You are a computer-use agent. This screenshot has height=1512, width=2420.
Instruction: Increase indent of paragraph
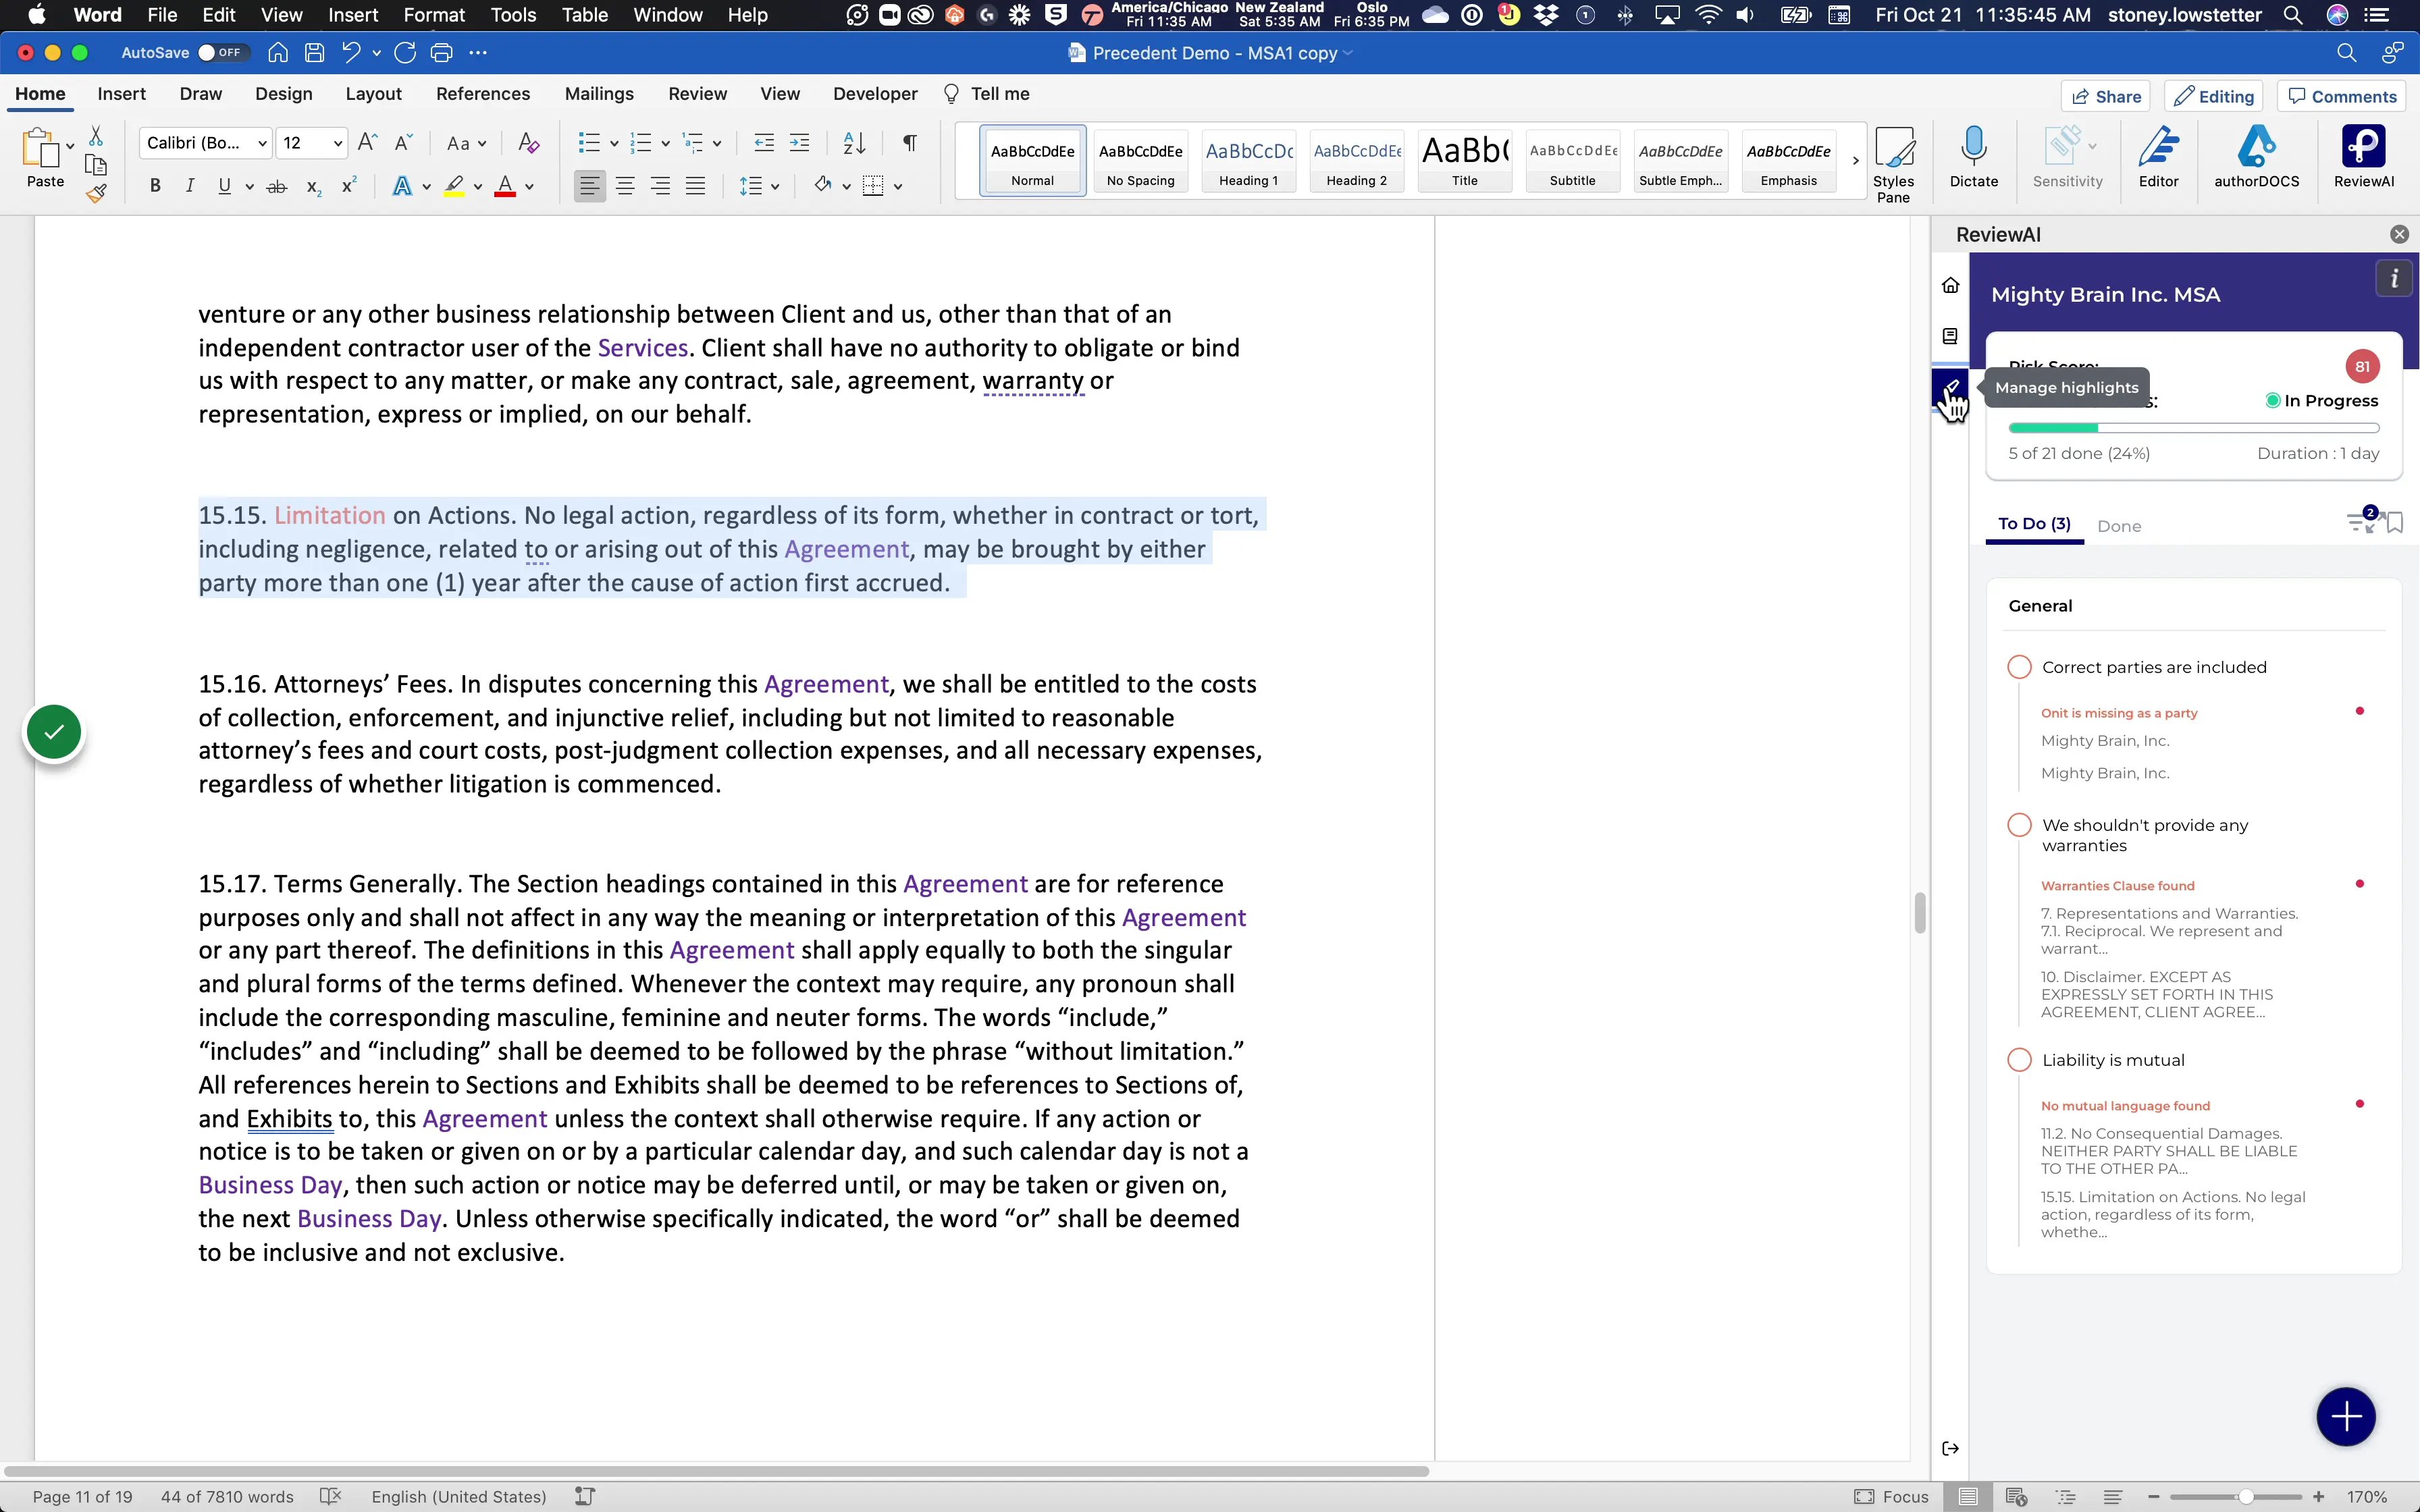click(799, 143)
